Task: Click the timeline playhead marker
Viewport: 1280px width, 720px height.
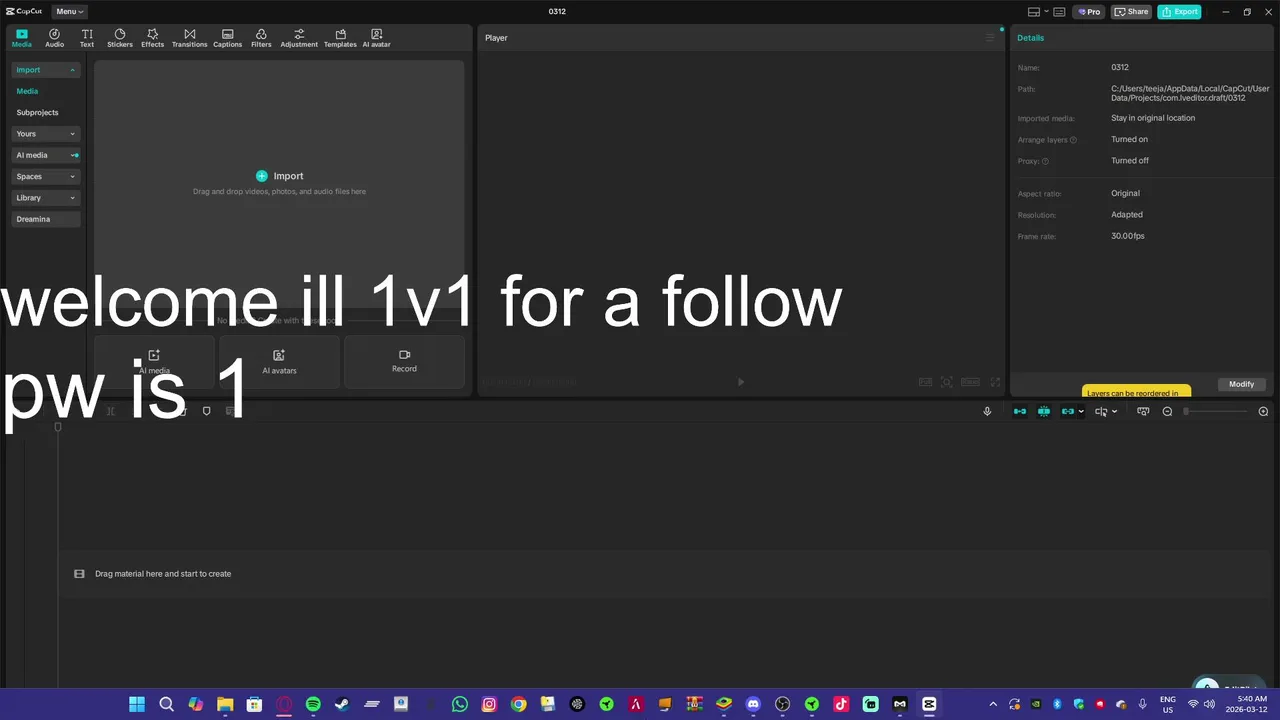Action: [x=58, y=427]
